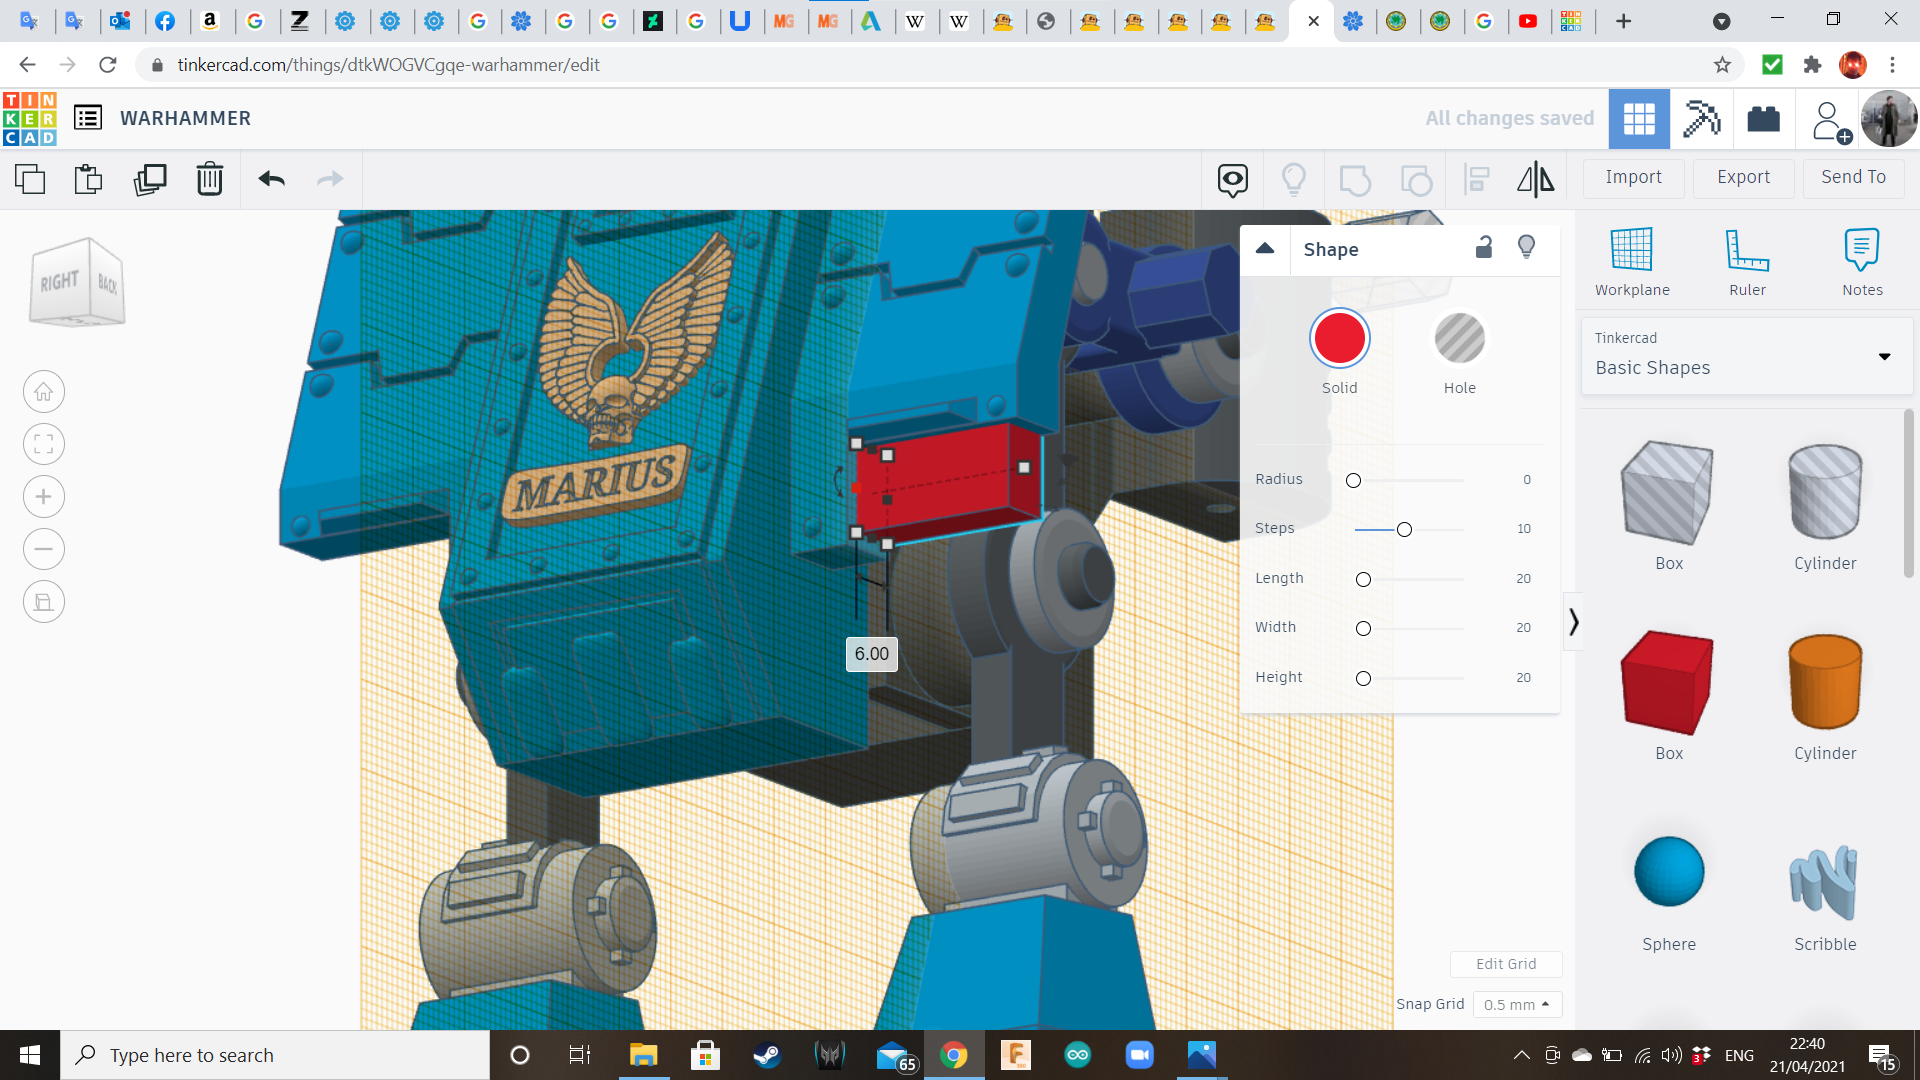Open the Snap Grid 0.5 mm dropdown

1516,1004
